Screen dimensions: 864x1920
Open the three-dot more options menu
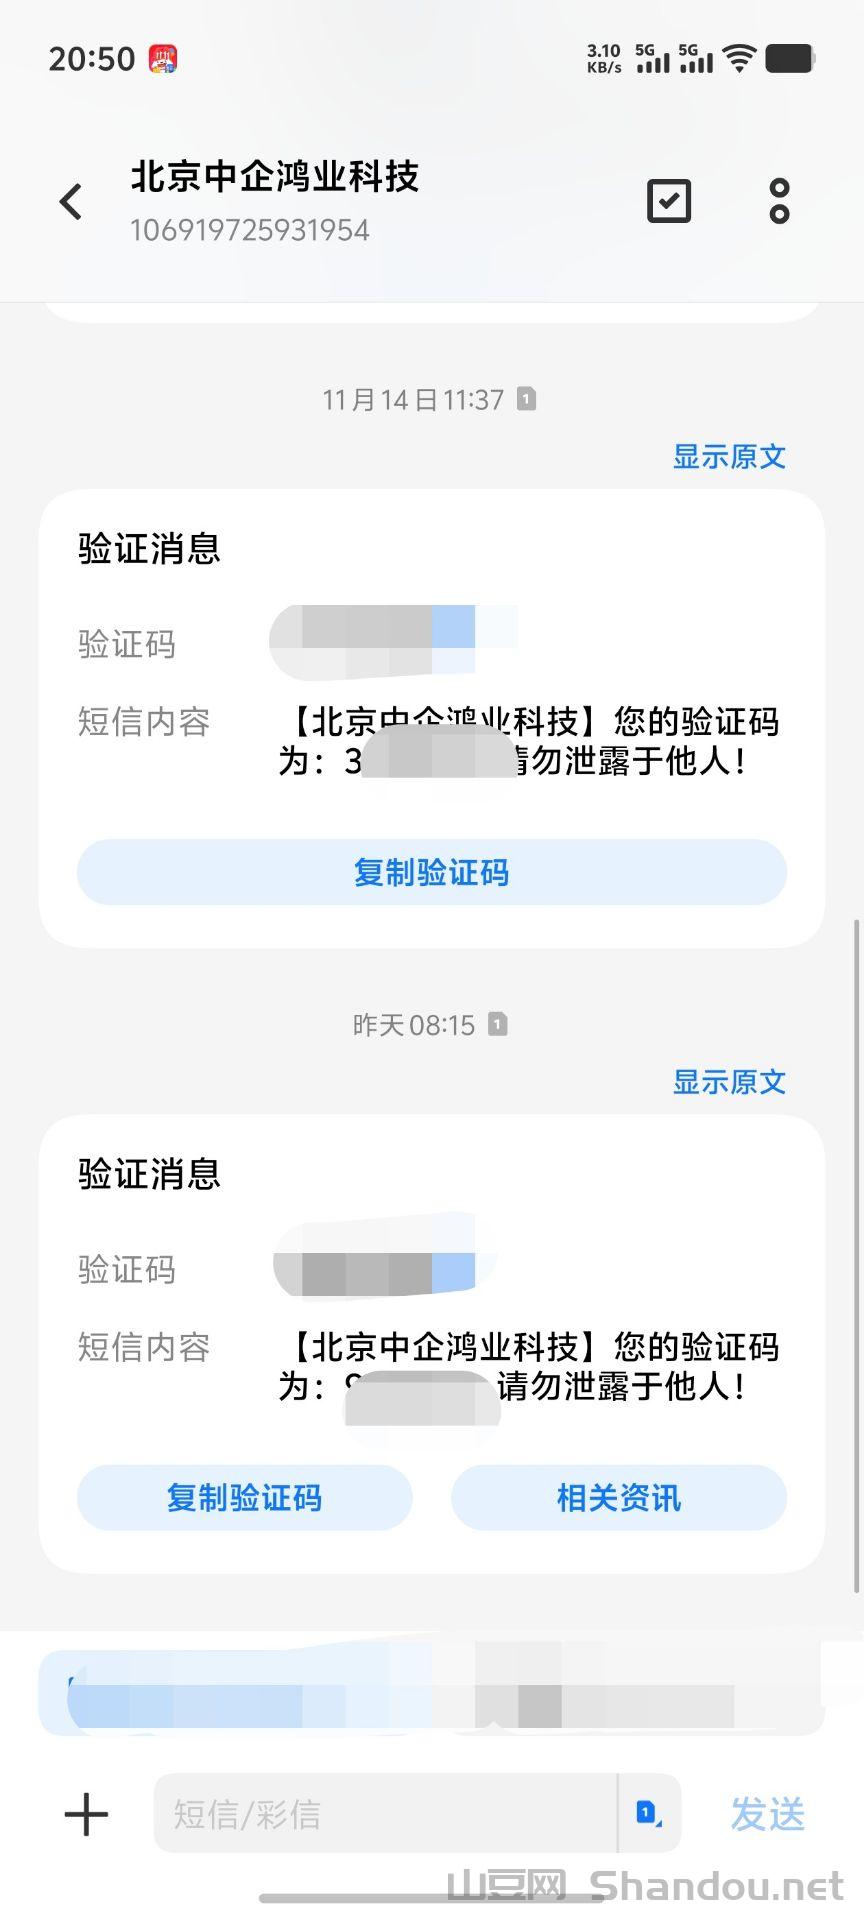pyautogui.click(x=779, y=202)
